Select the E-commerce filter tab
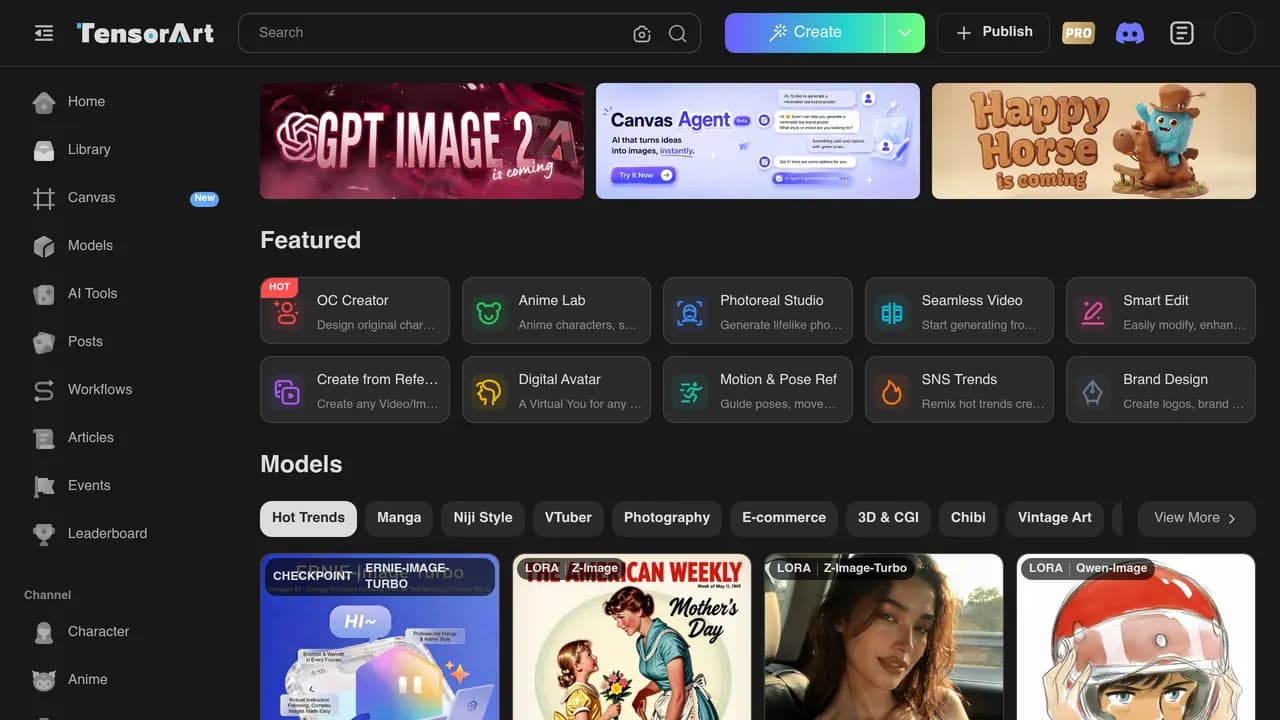The image size is (1280, 720). click(784, 518)
